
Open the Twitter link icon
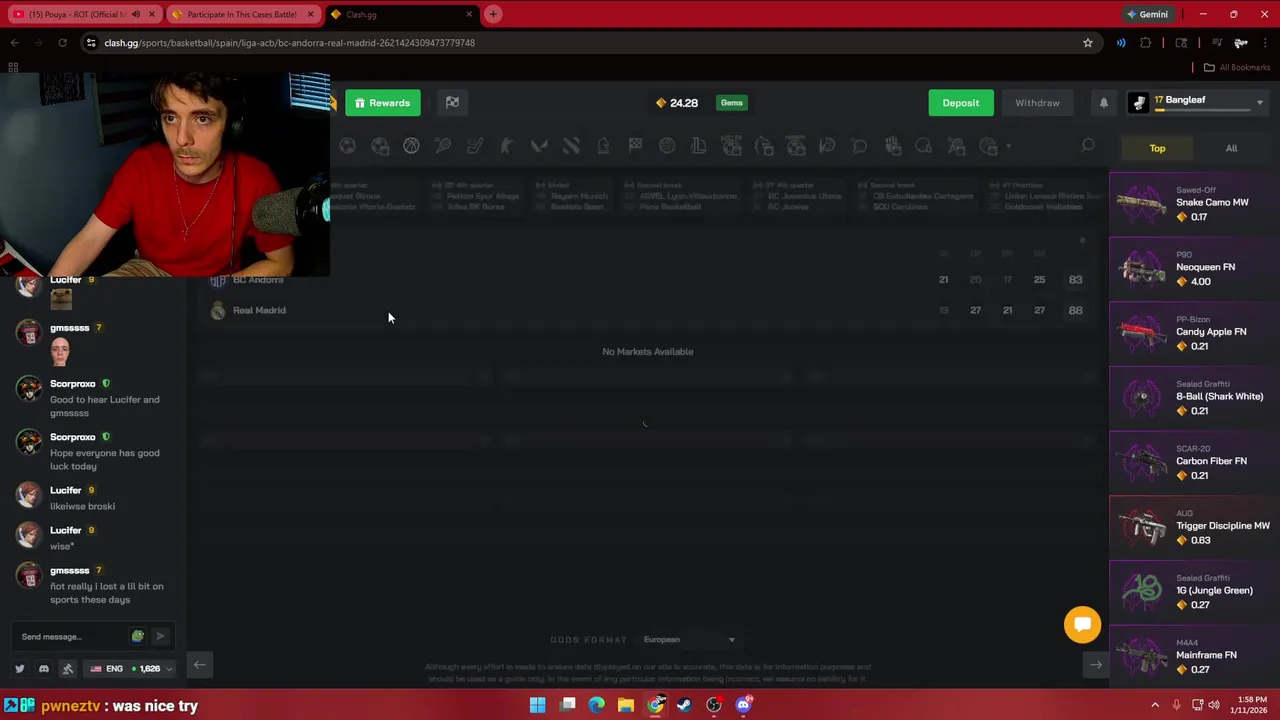[19, 668]
